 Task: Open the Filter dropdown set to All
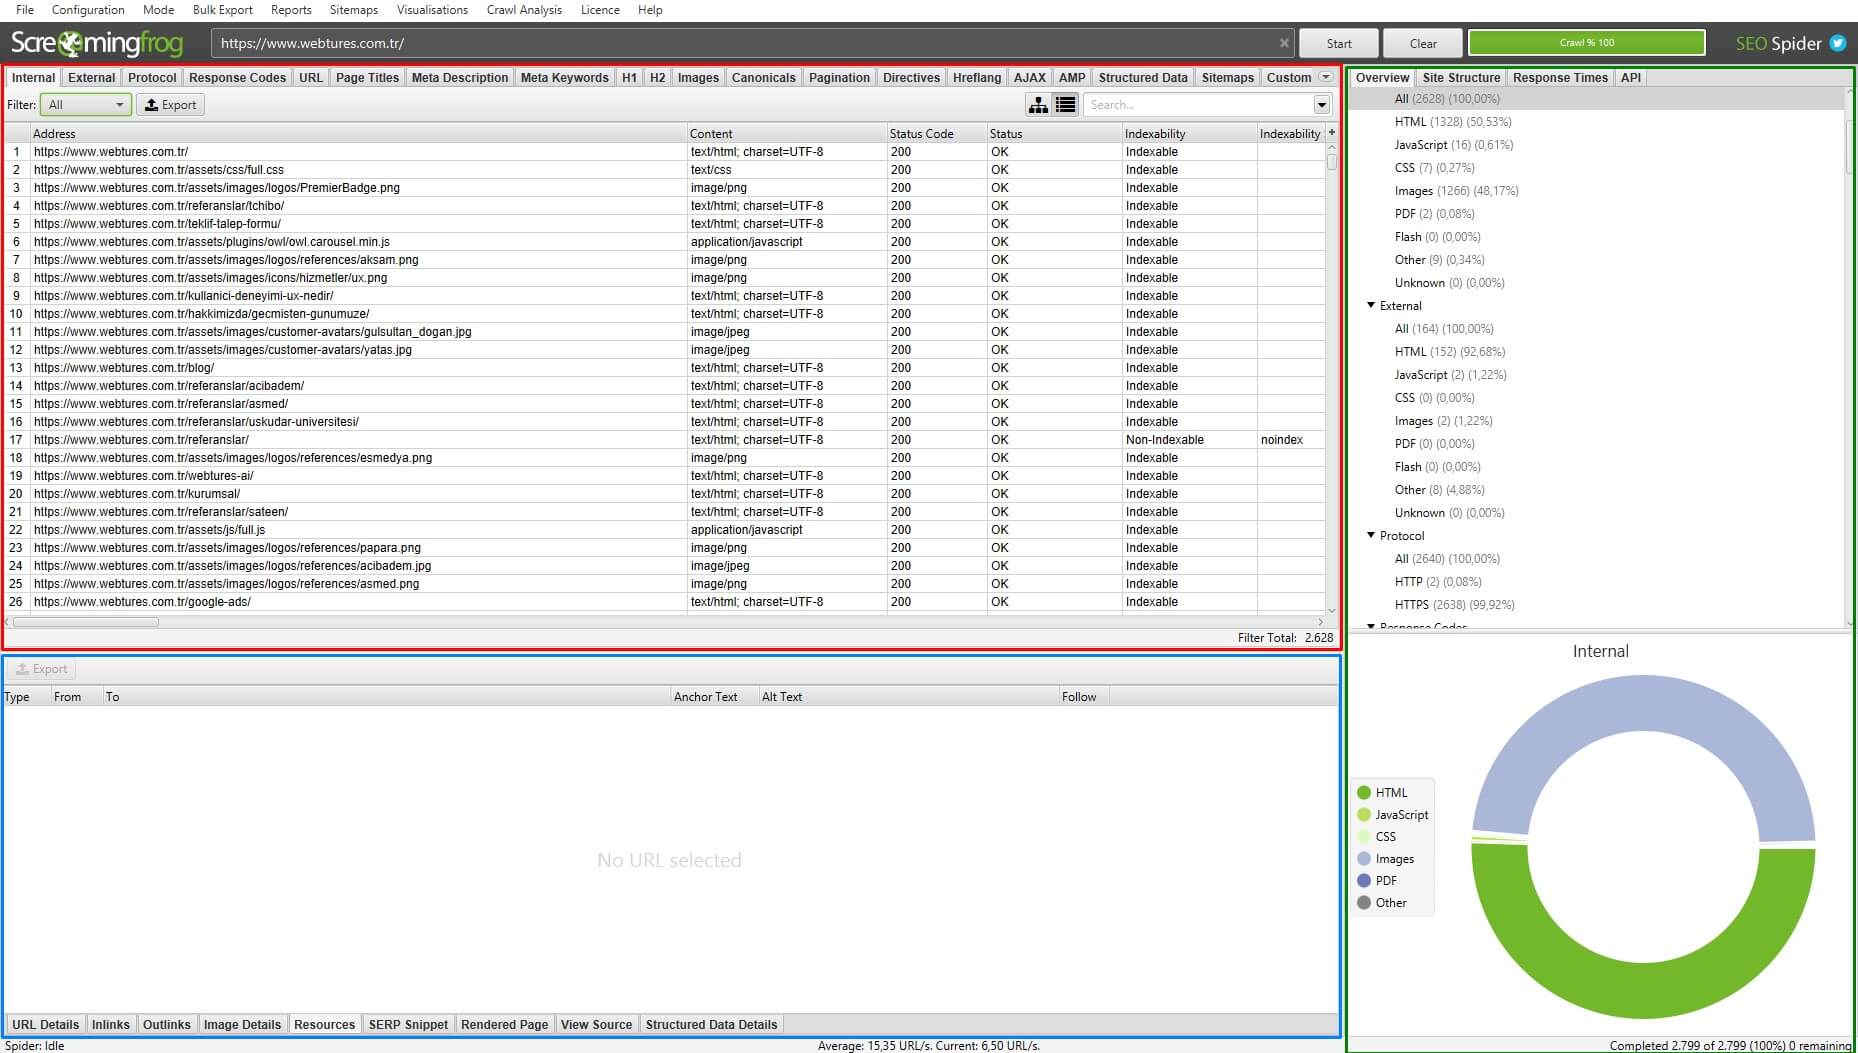(85, 105)
